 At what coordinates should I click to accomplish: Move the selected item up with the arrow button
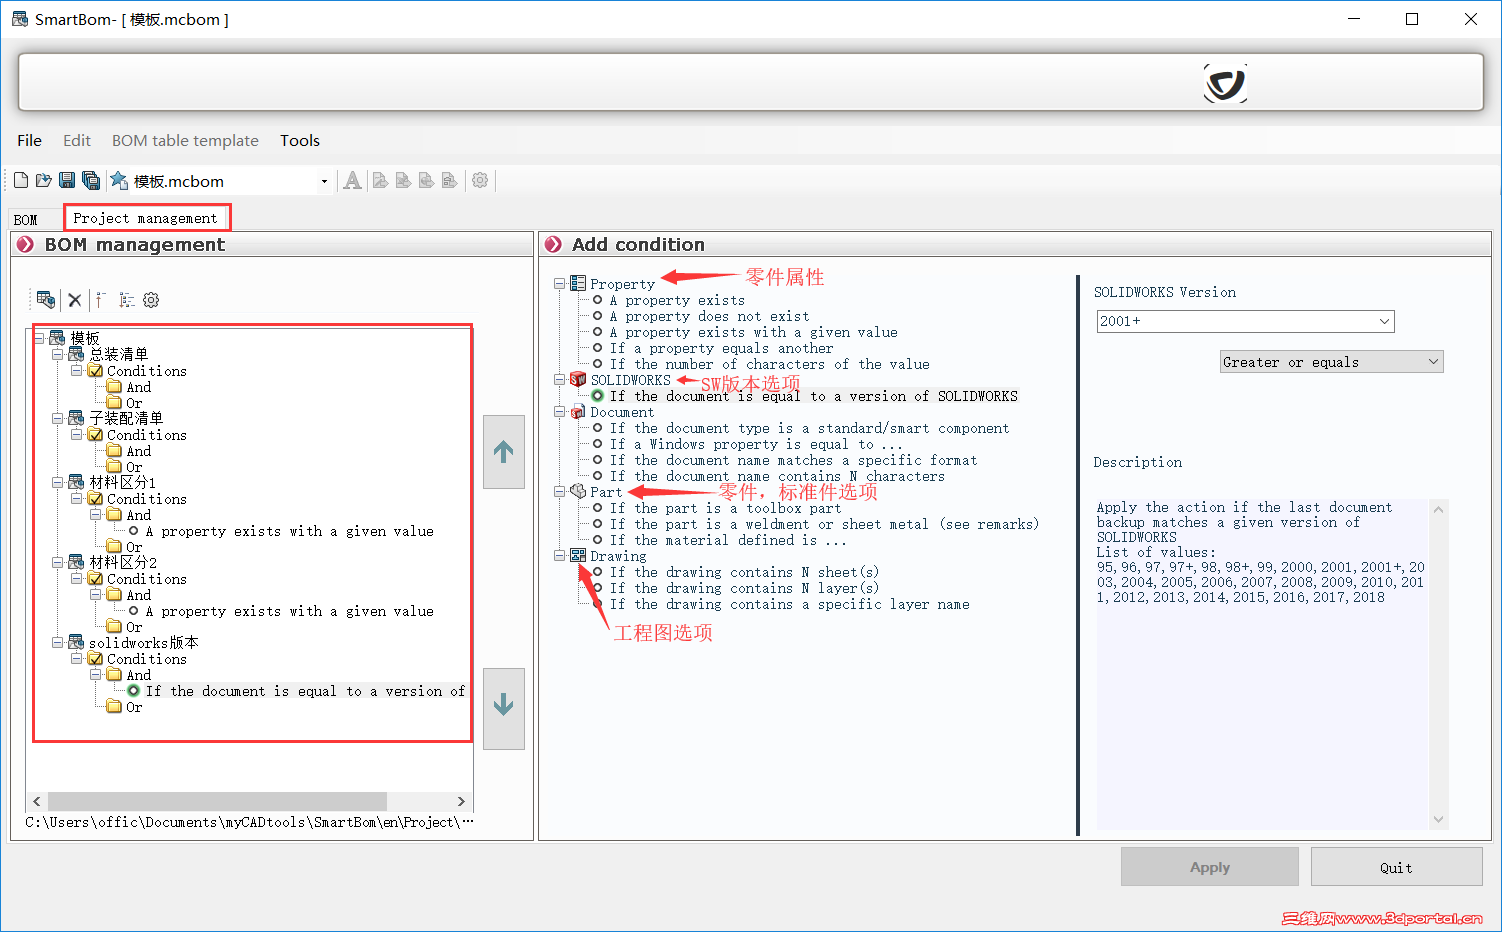point(504,452)
